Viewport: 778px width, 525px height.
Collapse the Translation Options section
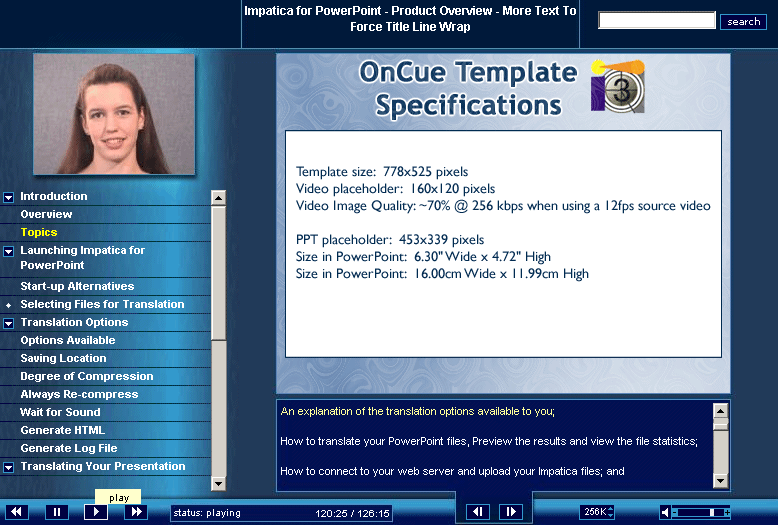tap(8, 324)
